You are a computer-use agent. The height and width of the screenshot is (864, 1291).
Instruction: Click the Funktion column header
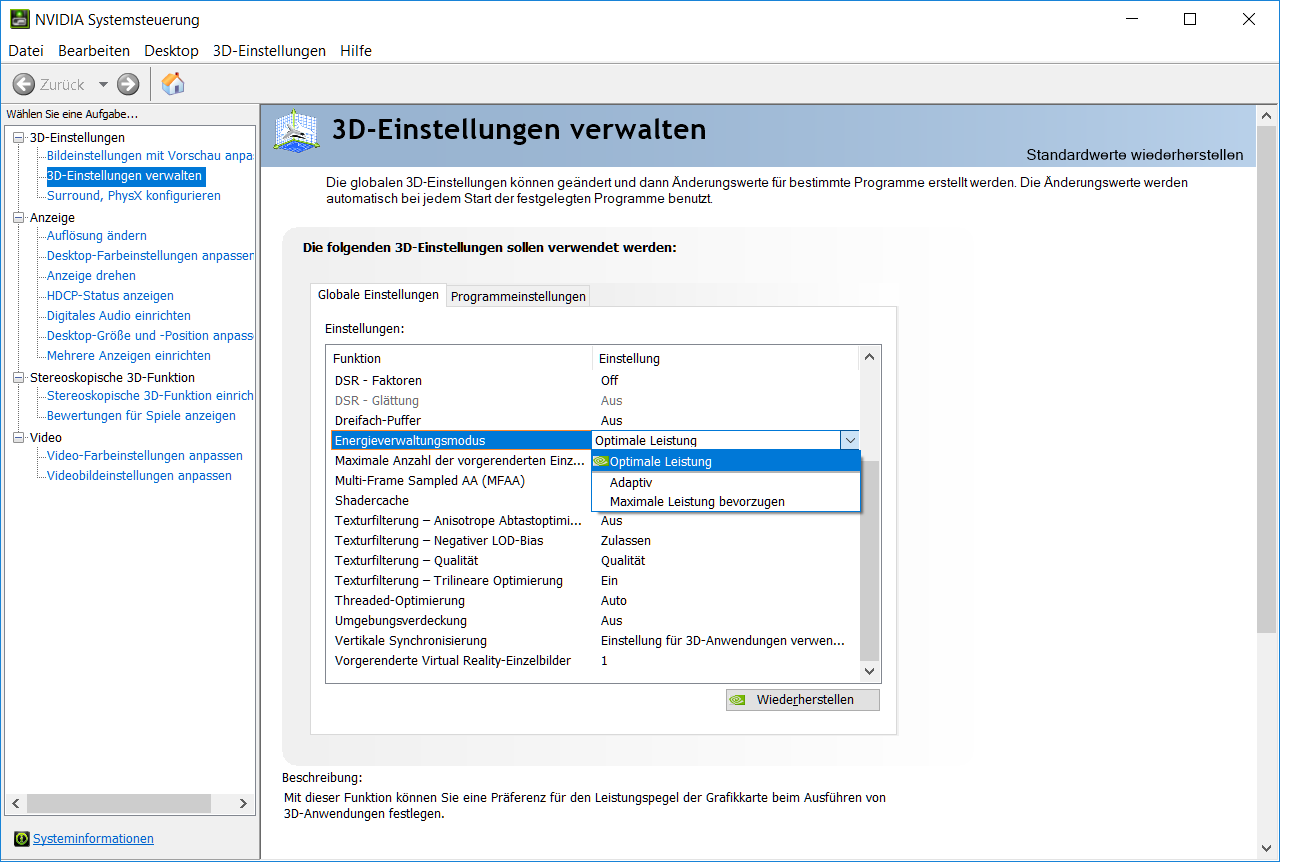[x=461, y=358]
